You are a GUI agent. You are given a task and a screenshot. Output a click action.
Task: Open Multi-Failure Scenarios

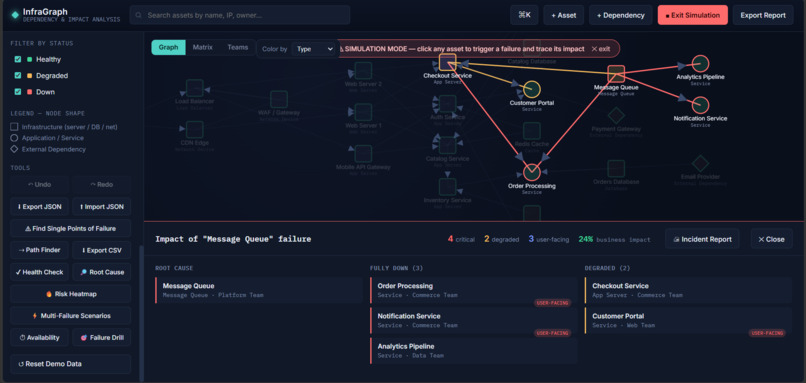tap(70, 316)
